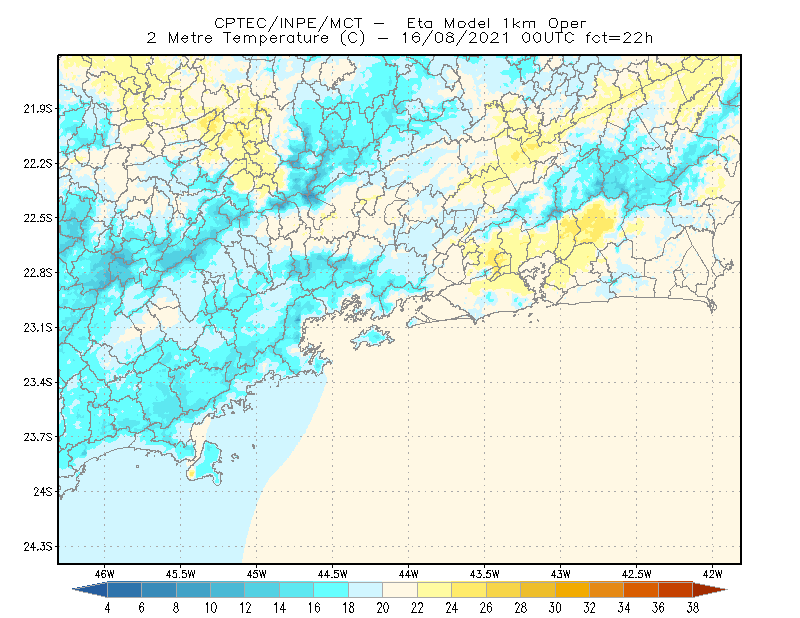Click the 22.8S latitude axis label
Viewport: 800px width, 618px height.
tap(38, 273)
